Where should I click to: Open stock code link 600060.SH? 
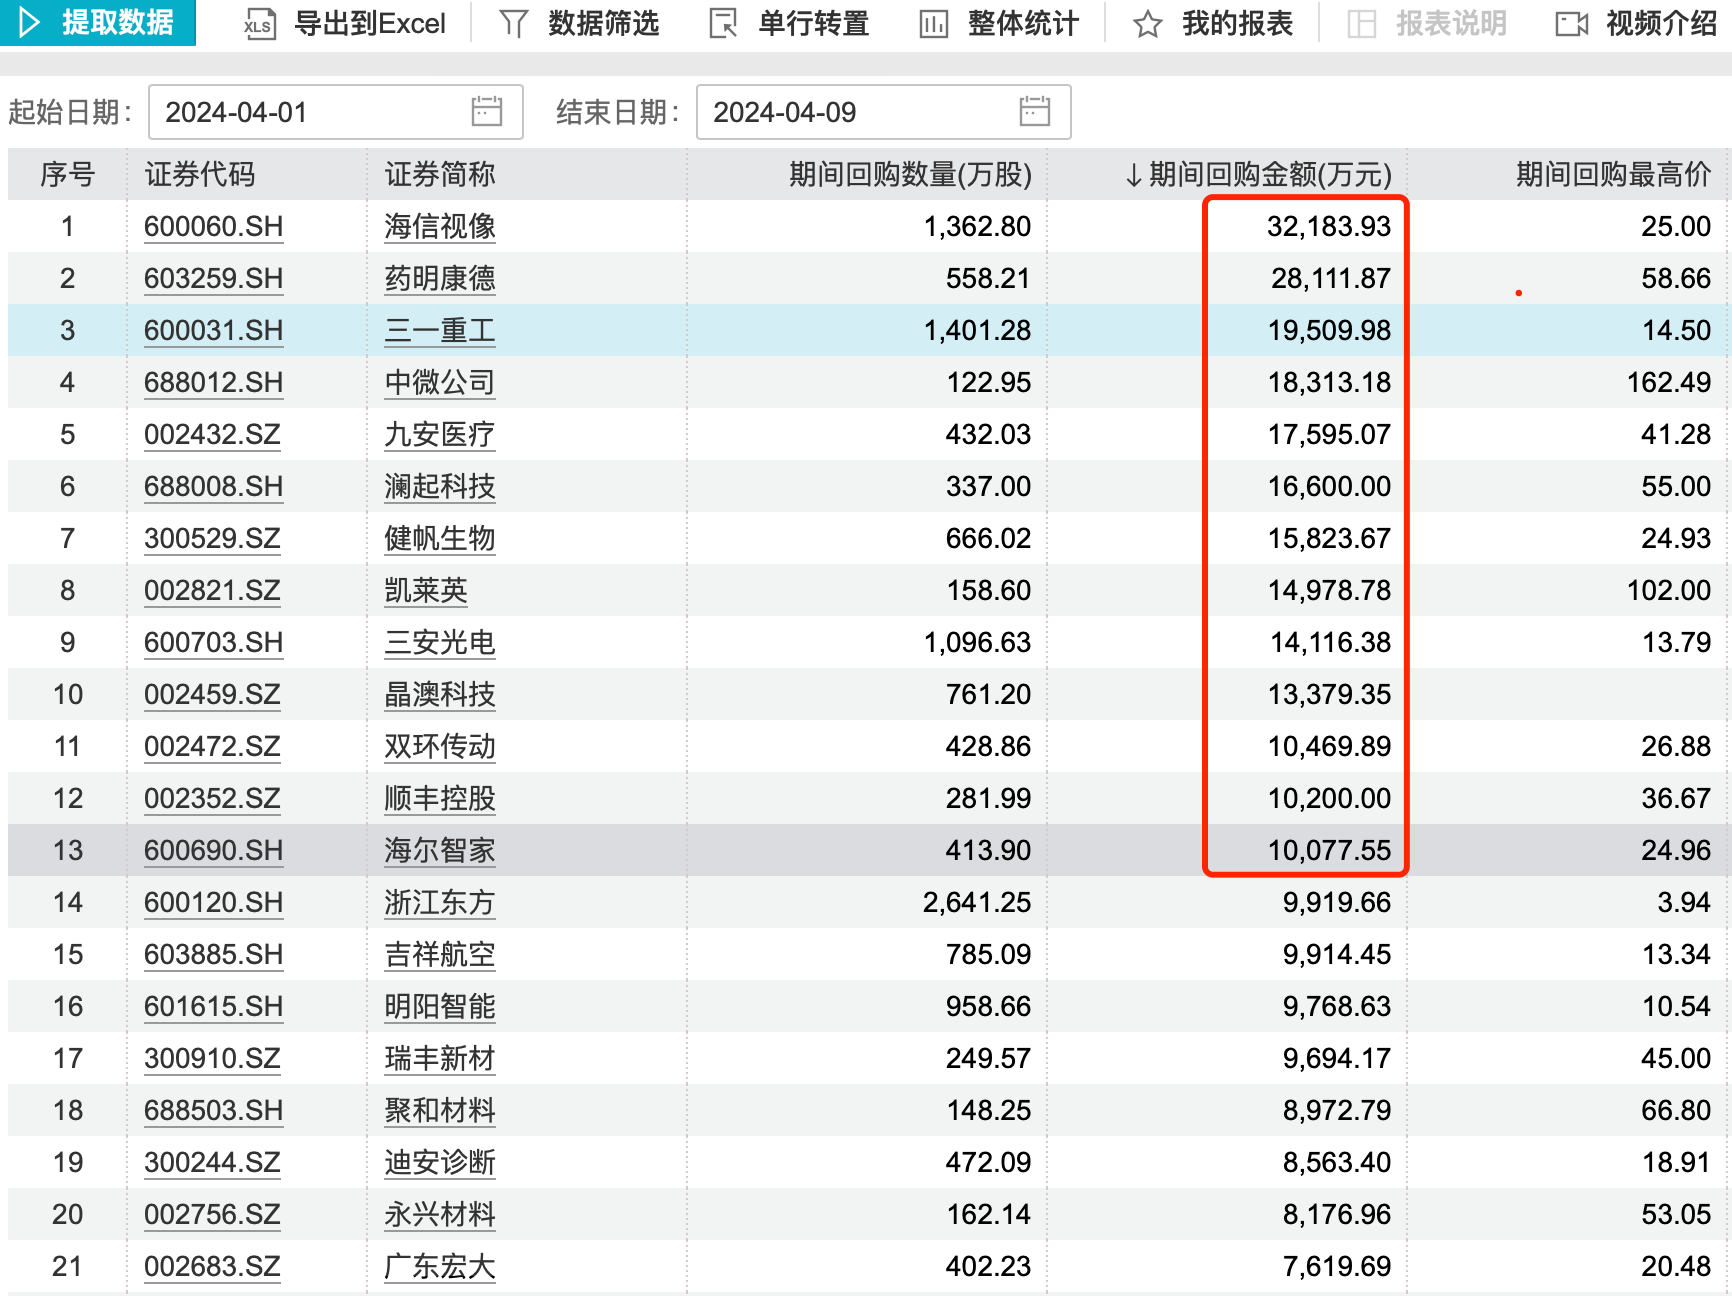(213, 227)
